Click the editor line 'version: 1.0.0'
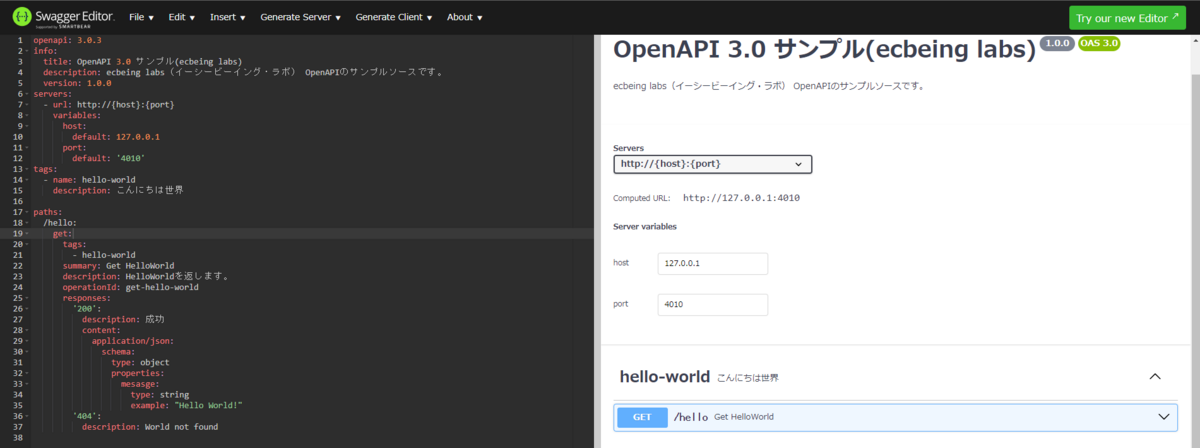This screenshot has height=448, width=1200. [77, 83]
